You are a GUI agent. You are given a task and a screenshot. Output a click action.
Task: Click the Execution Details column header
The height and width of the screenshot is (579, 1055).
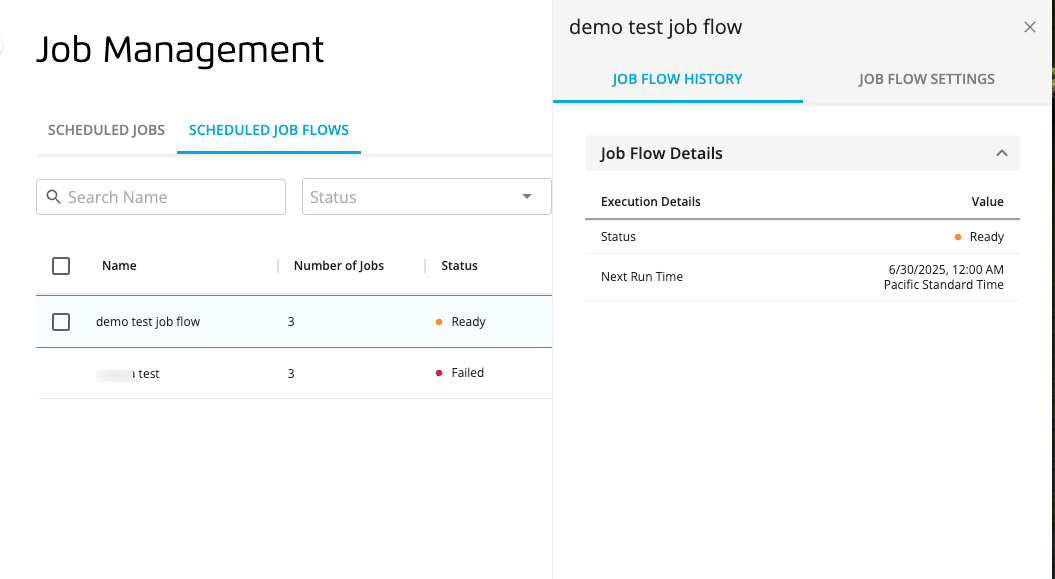point(651,202)
